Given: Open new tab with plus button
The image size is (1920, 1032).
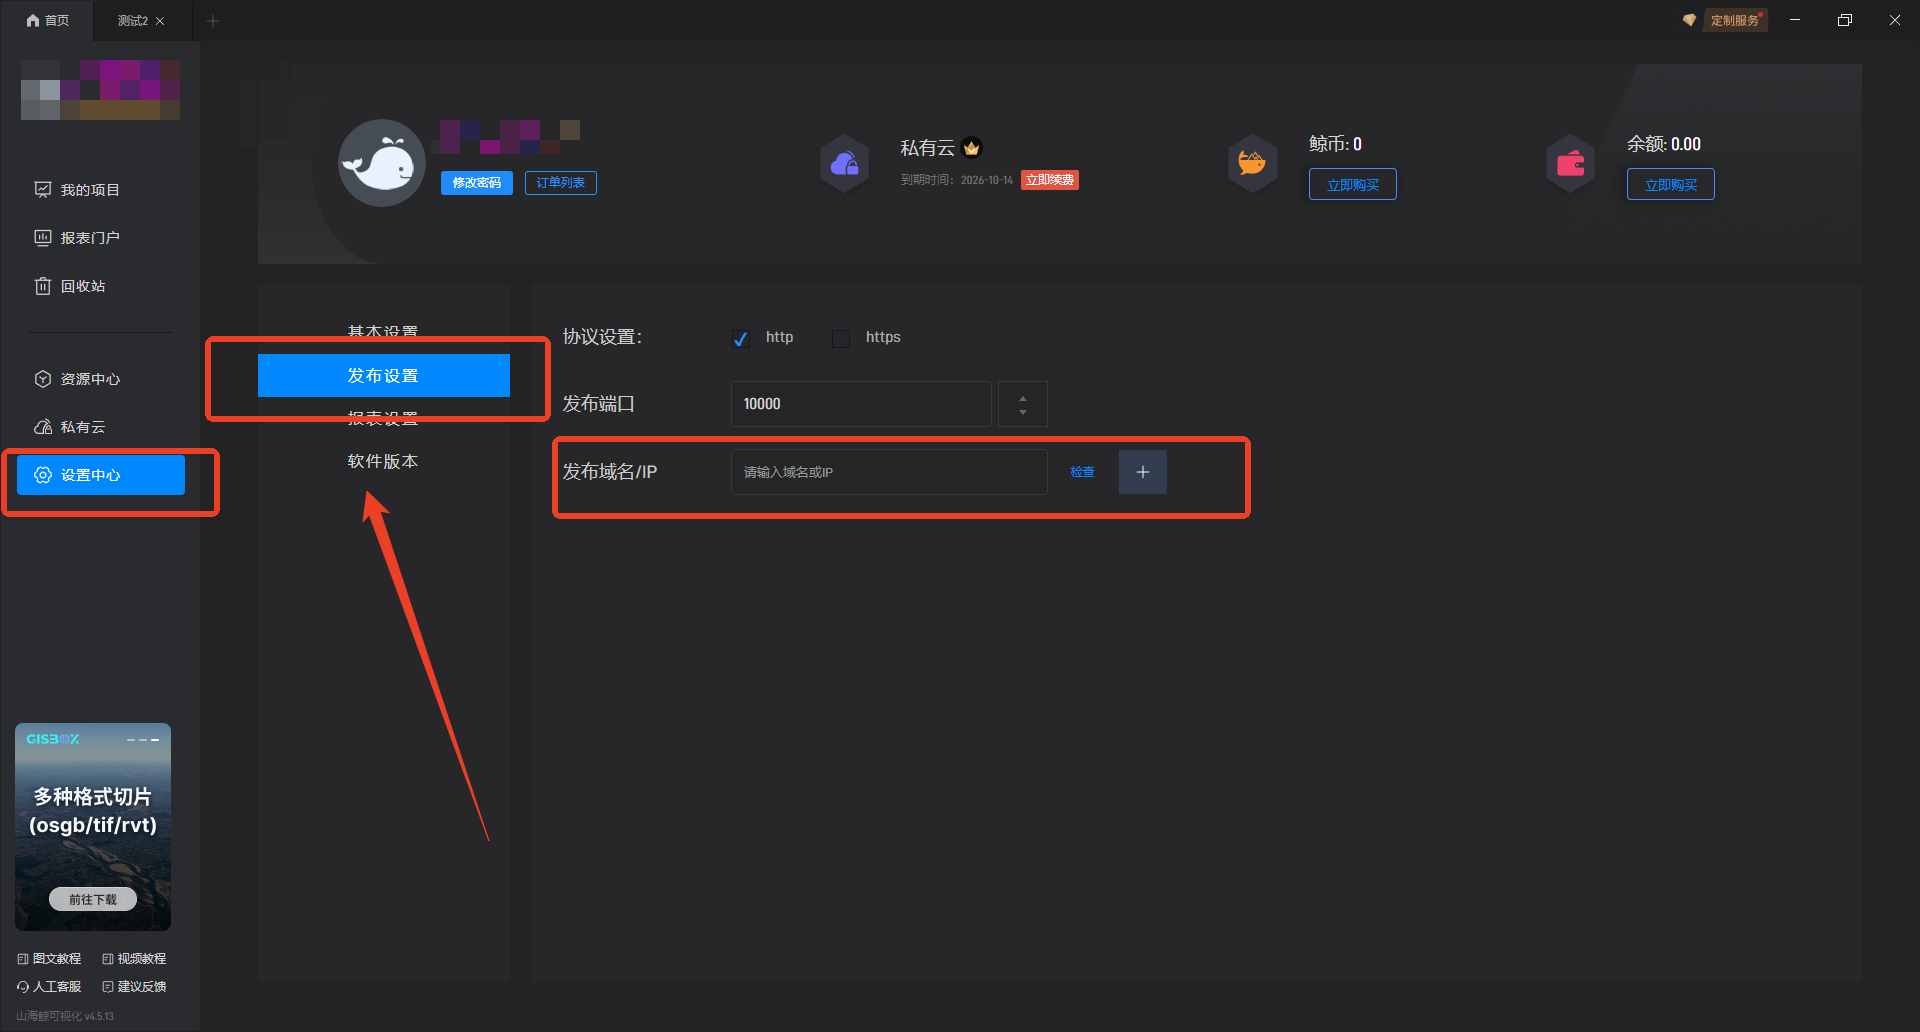Looking at the screenshot, I should tap(212, 21).
